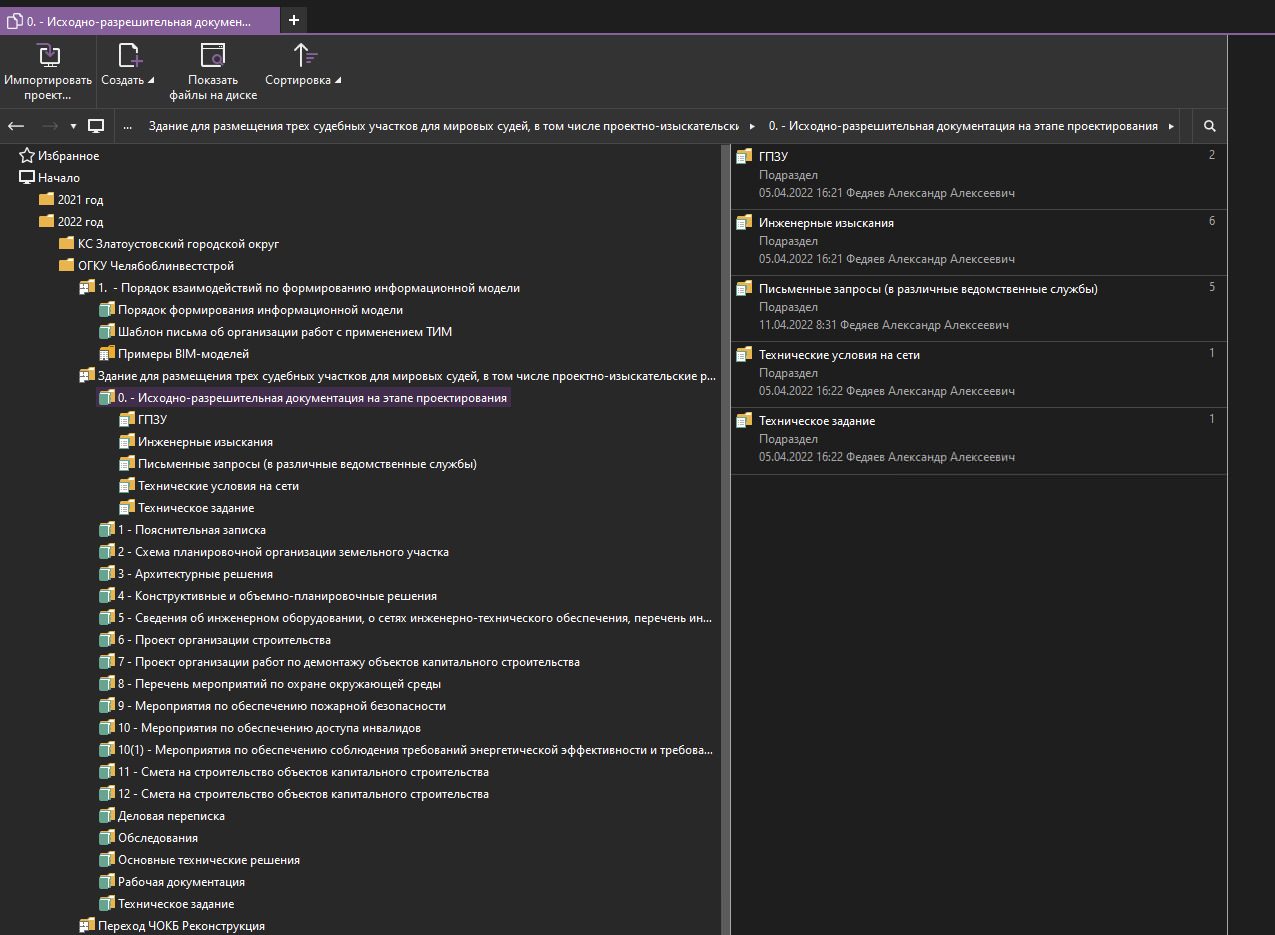Viewport: 1275px width, 935px height.
Task: Click icon of 11 - Смета на строительство
Action: (107, 772)
